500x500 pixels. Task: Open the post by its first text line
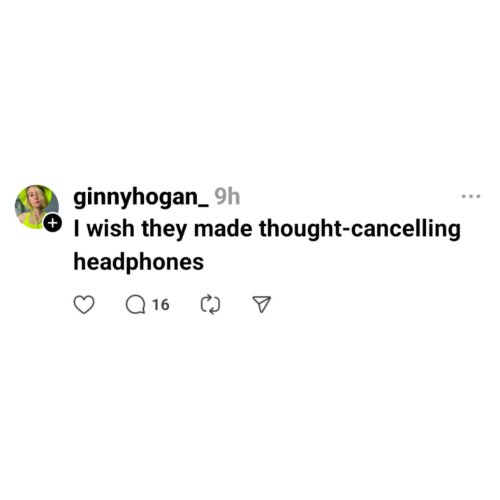[x=267, y=229]
